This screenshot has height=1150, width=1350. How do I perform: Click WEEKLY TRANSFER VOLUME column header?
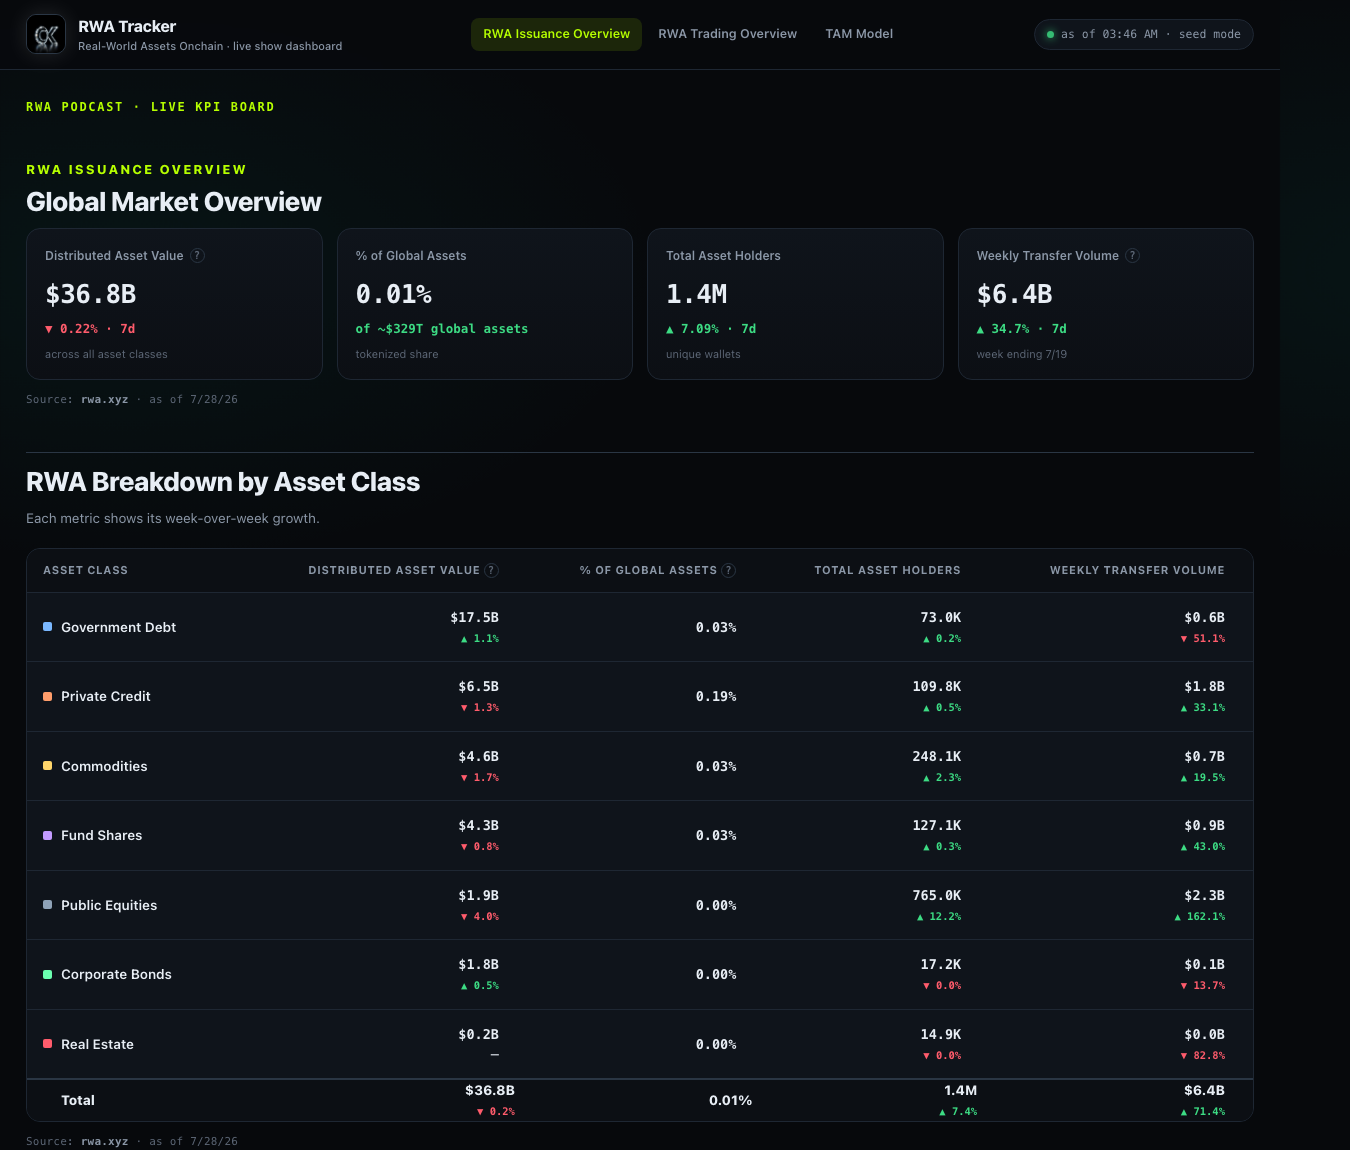1137,570
